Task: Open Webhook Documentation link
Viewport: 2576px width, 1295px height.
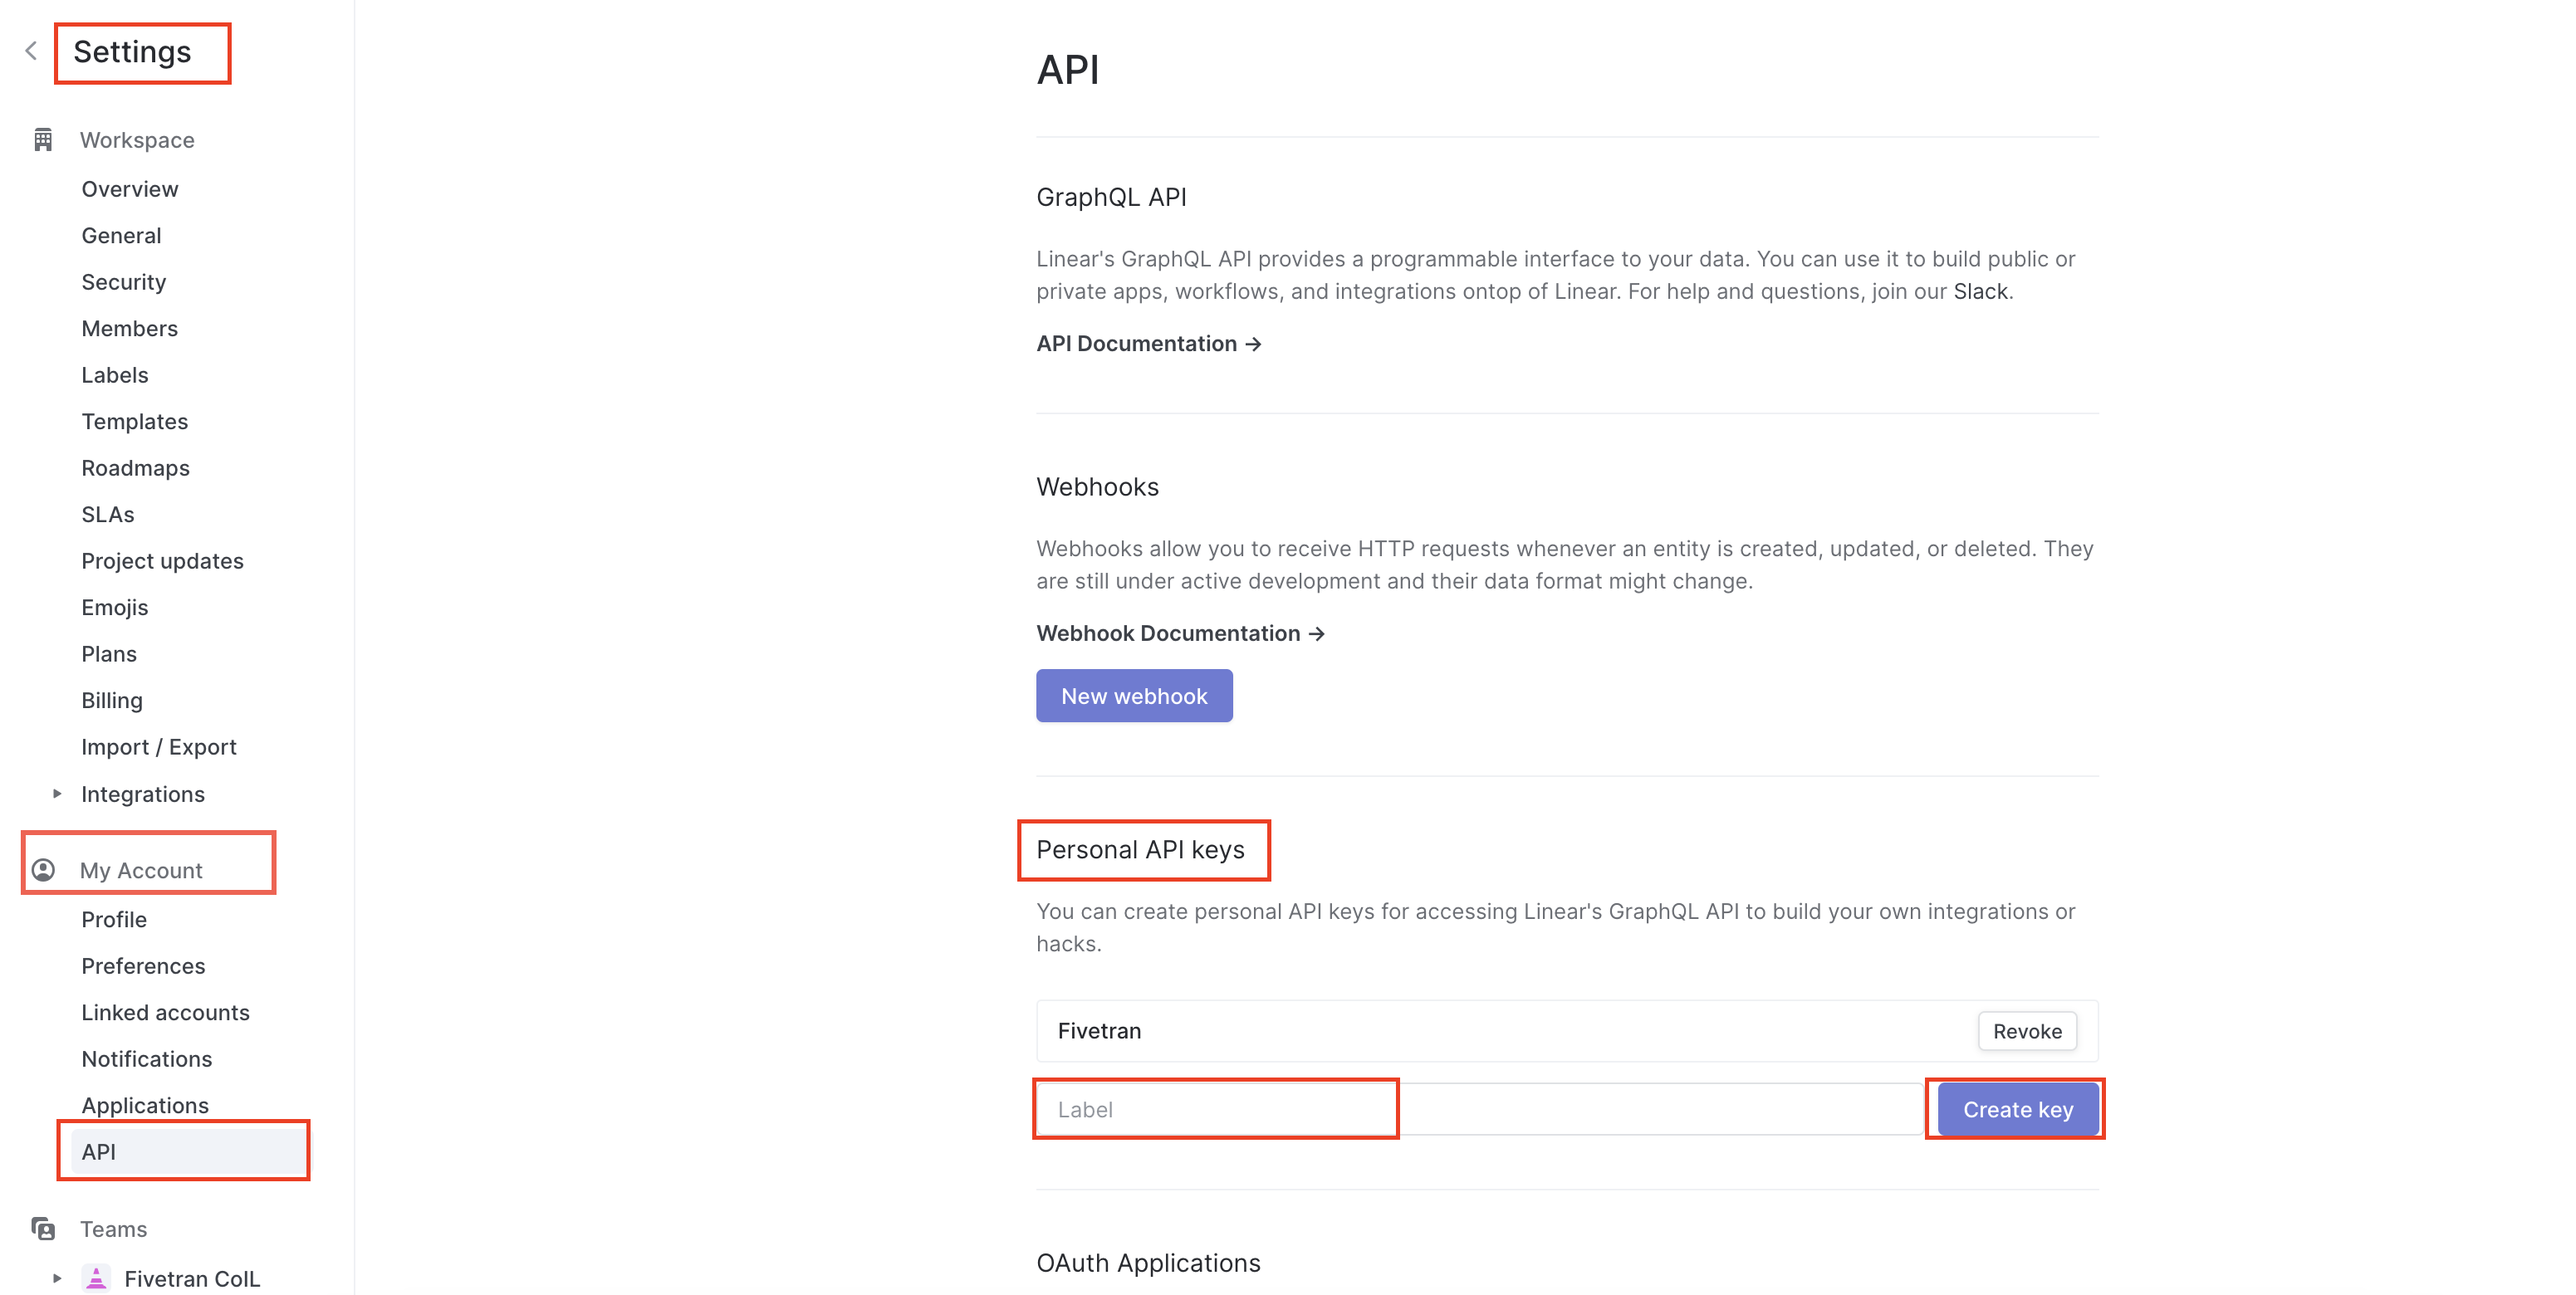Action: [1180, 633]
